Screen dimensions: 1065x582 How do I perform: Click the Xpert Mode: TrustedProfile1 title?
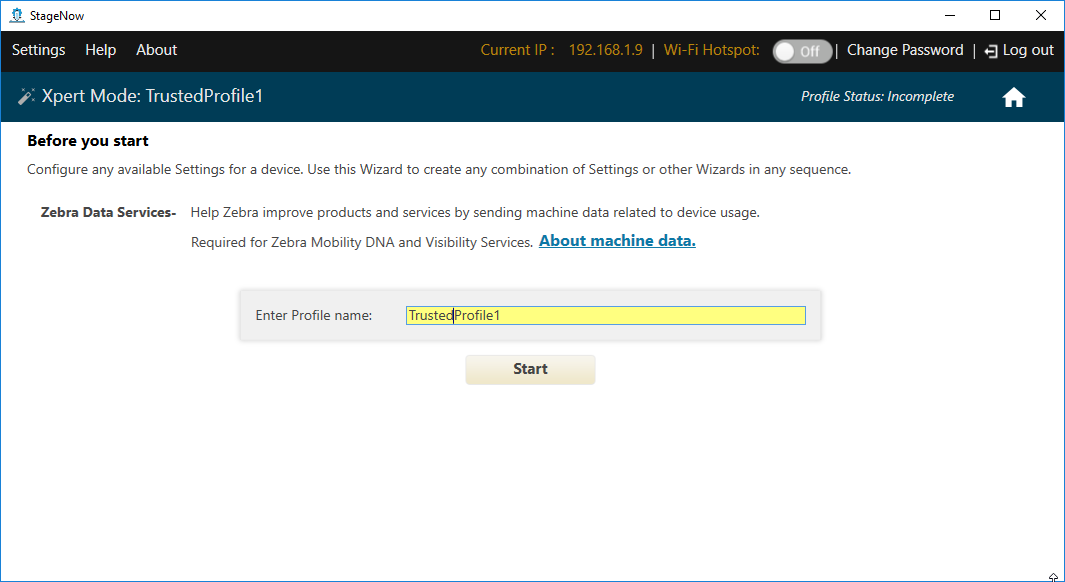point(152,97)
